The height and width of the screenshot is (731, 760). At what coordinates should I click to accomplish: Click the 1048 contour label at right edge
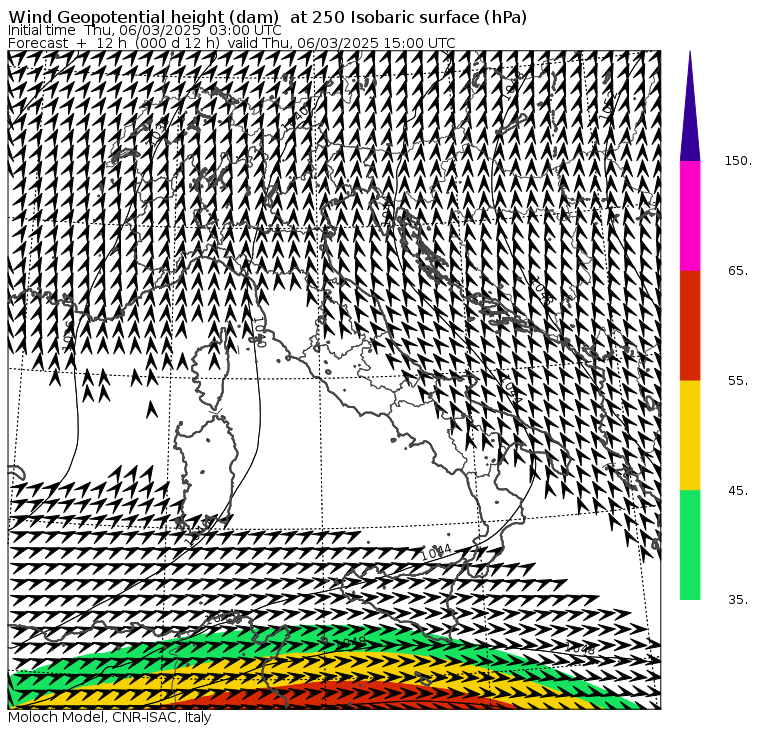point(580,648)
